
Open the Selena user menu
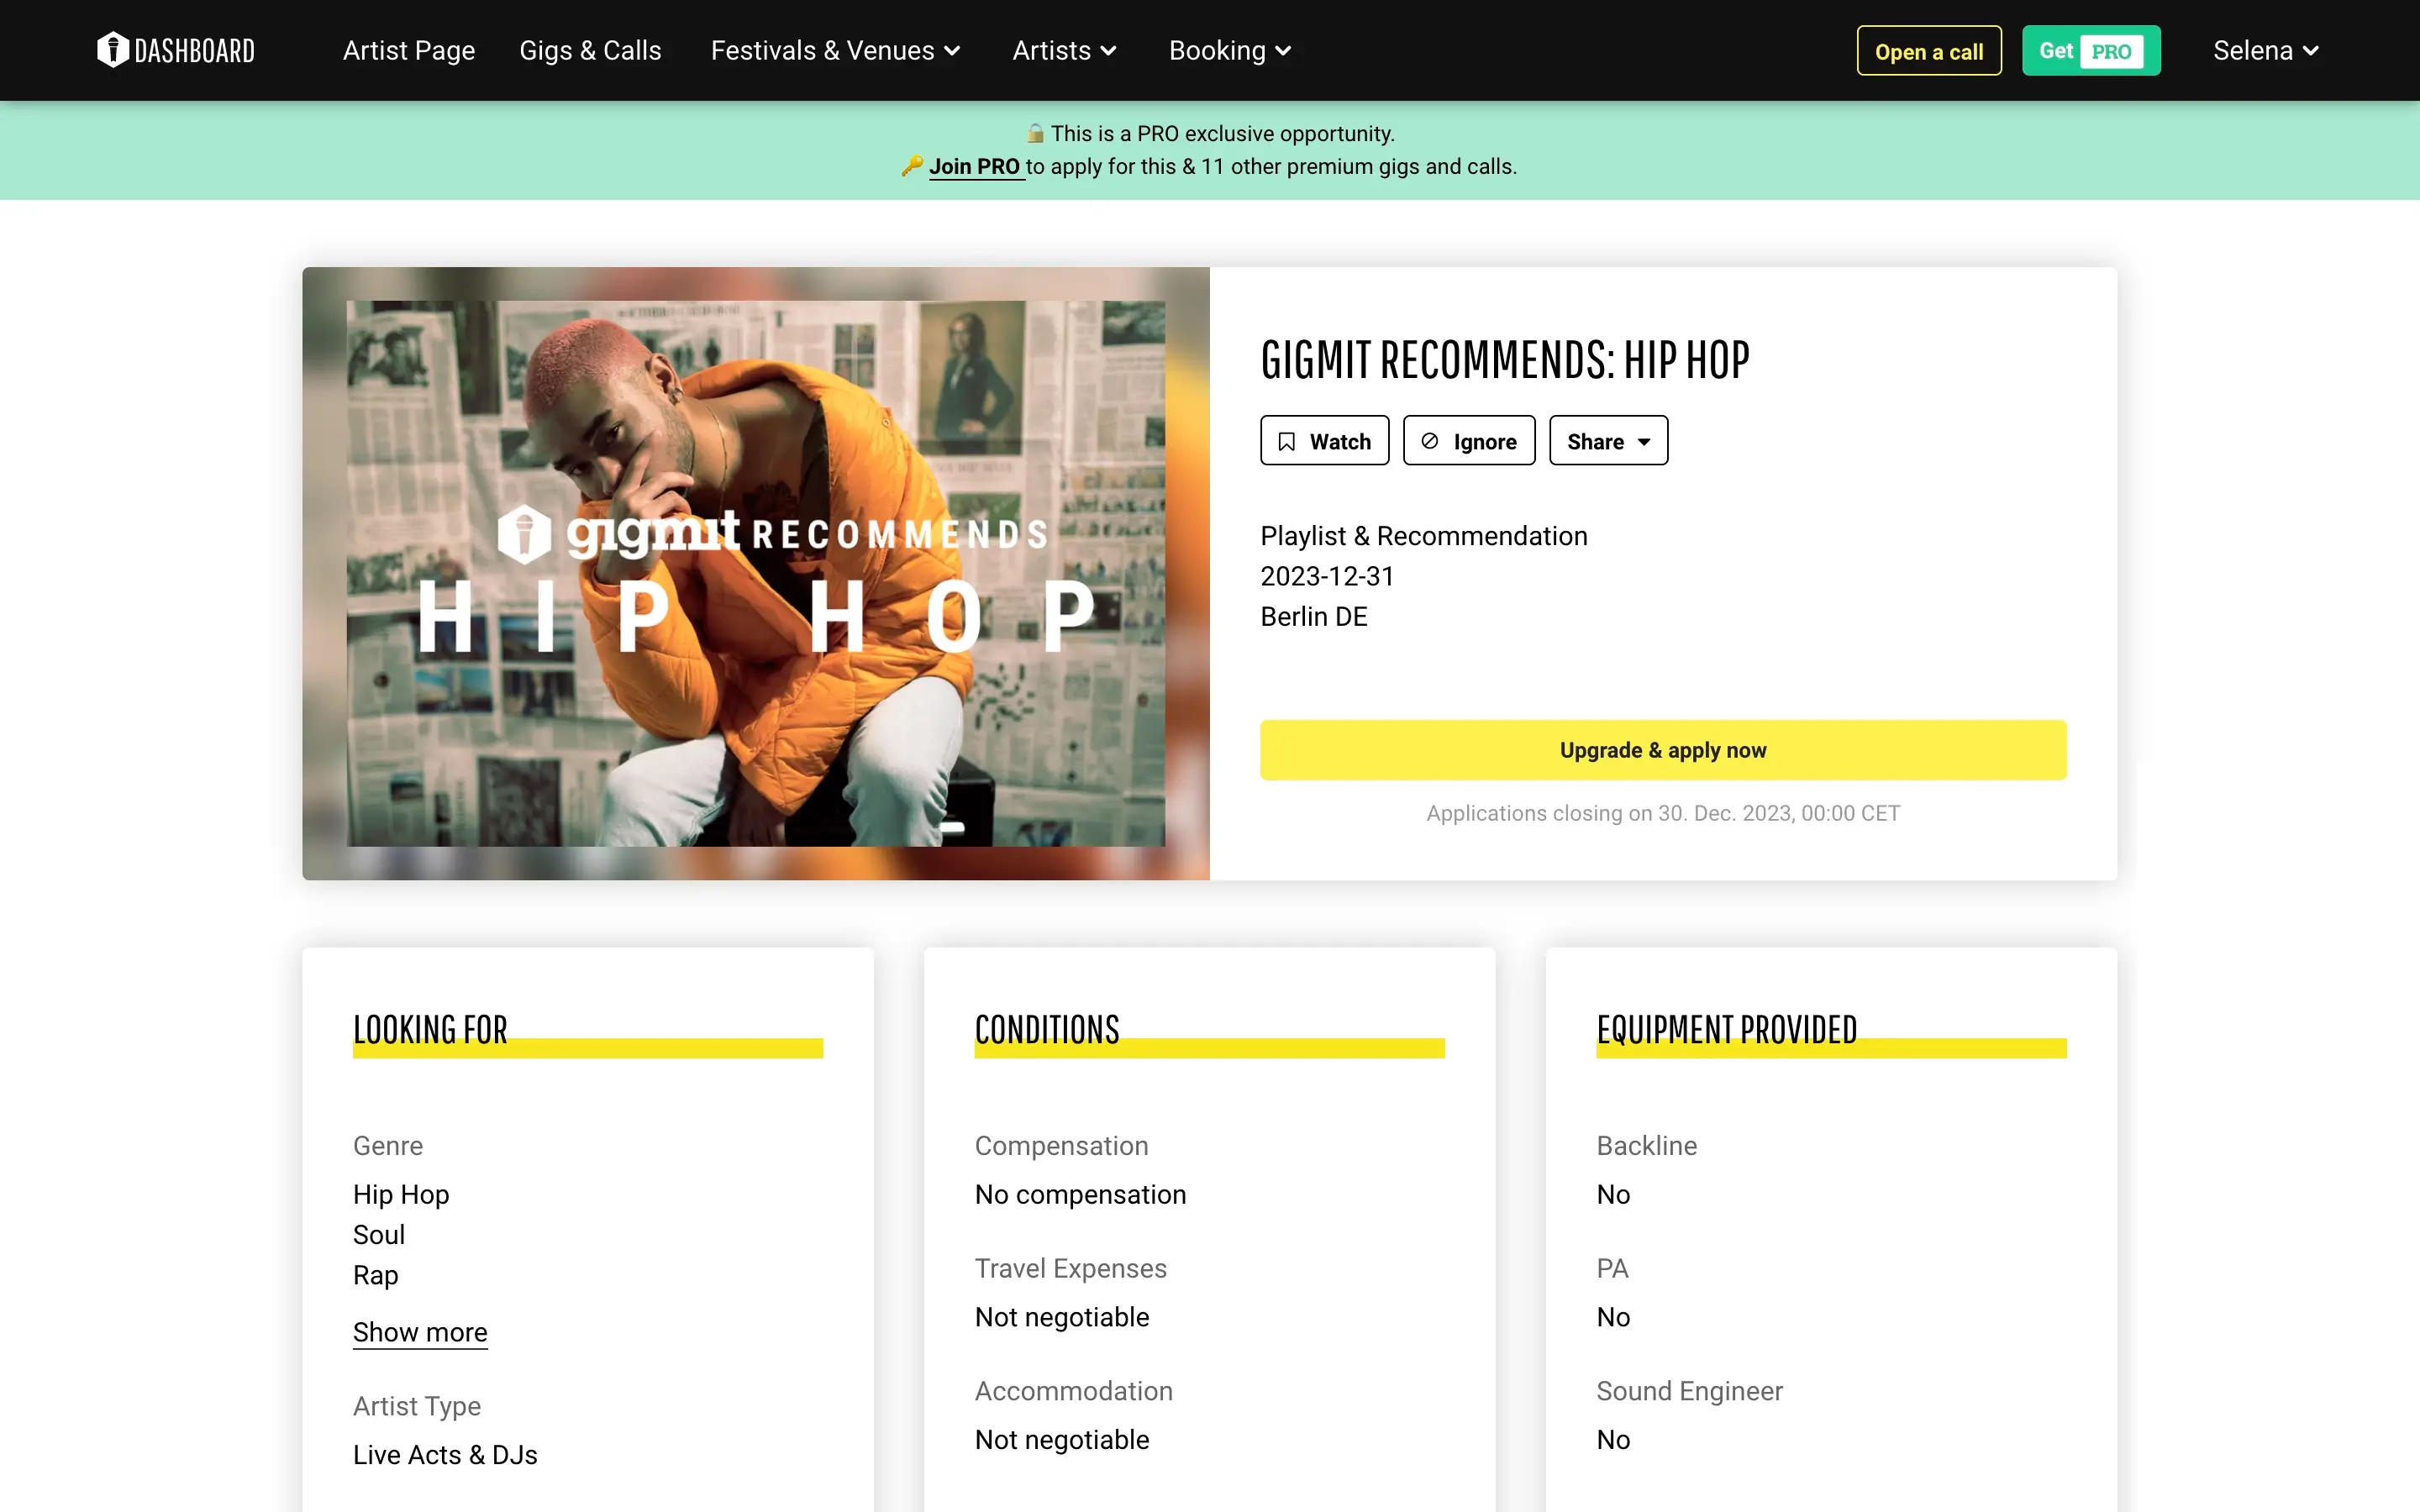[x=2265, y=50]
